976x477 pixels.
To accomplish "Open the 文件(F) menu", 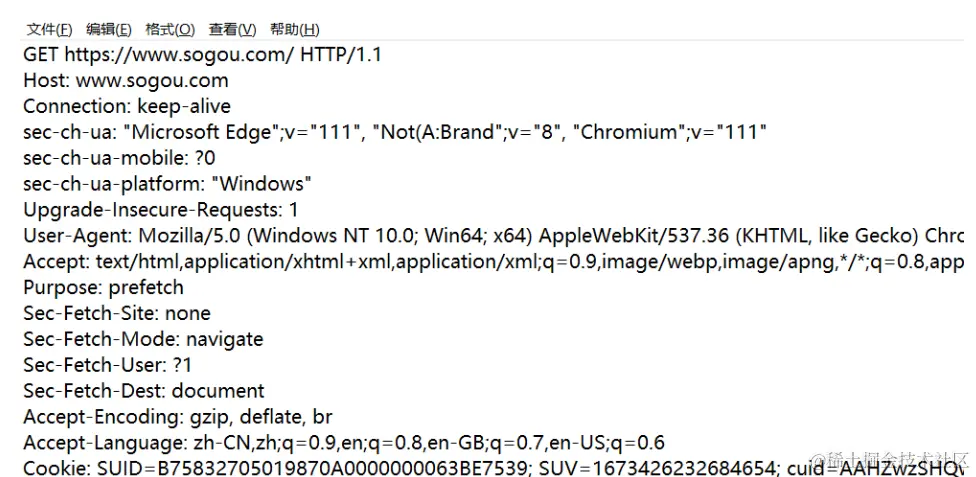I will (49, 29).
